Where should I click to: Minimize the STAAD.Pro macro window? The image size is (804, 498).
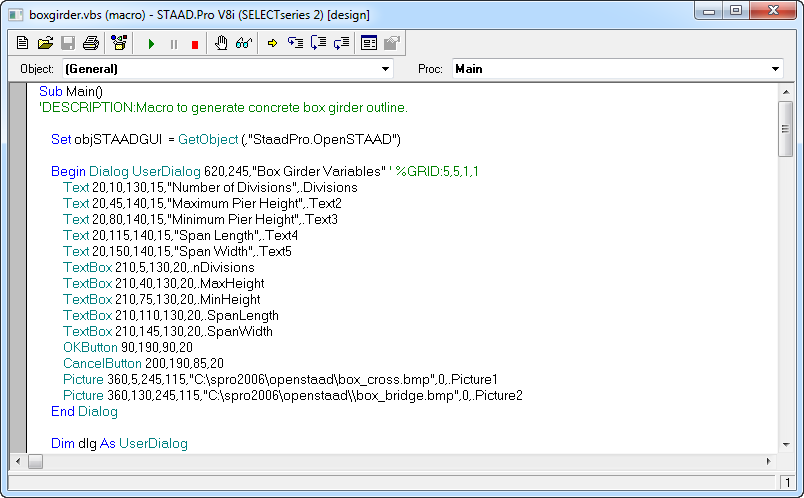pyautogui.click(x=709, y=11)
